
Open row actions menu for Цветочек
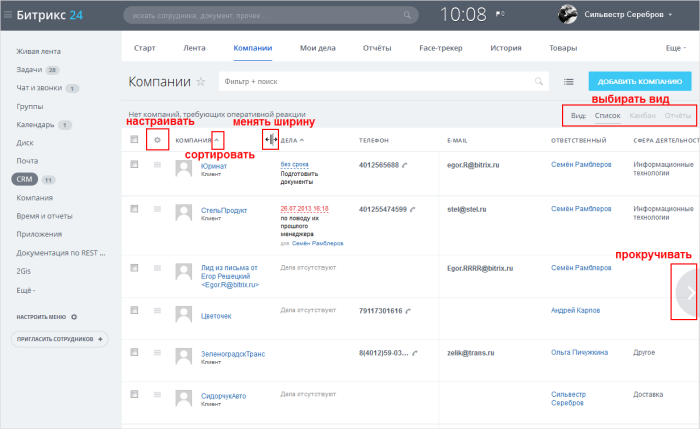click(157, 310)
